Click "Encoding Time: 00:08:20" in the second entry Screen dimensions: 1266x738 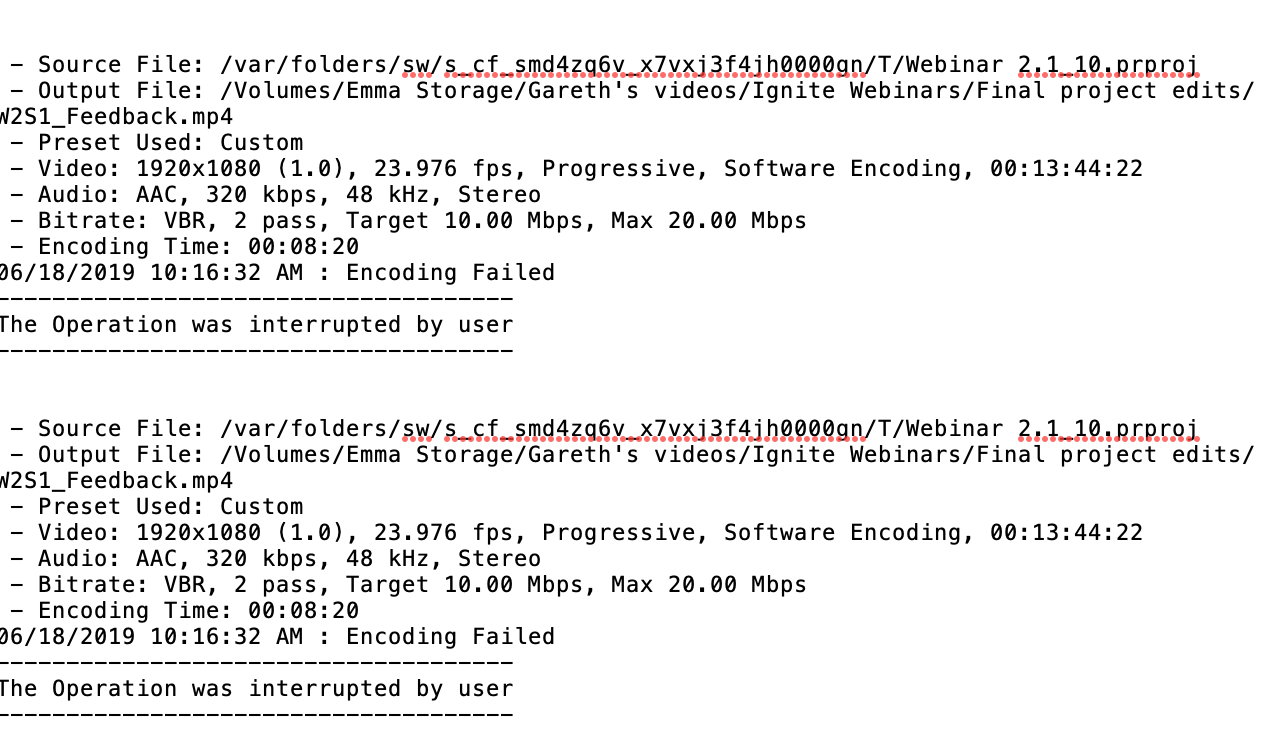(199, 611)
